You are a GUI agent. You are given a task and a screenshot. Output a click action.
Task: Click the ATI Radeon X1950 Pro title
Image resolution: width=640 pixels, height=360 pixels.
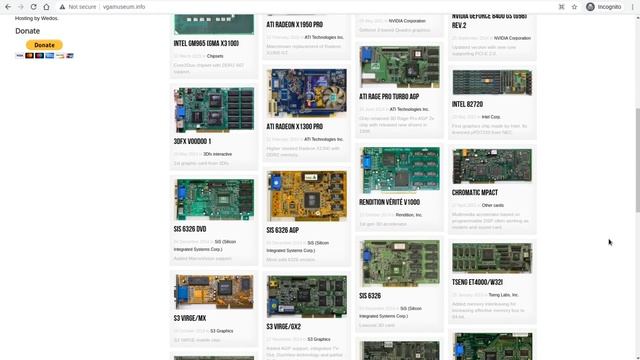point(295,25)
